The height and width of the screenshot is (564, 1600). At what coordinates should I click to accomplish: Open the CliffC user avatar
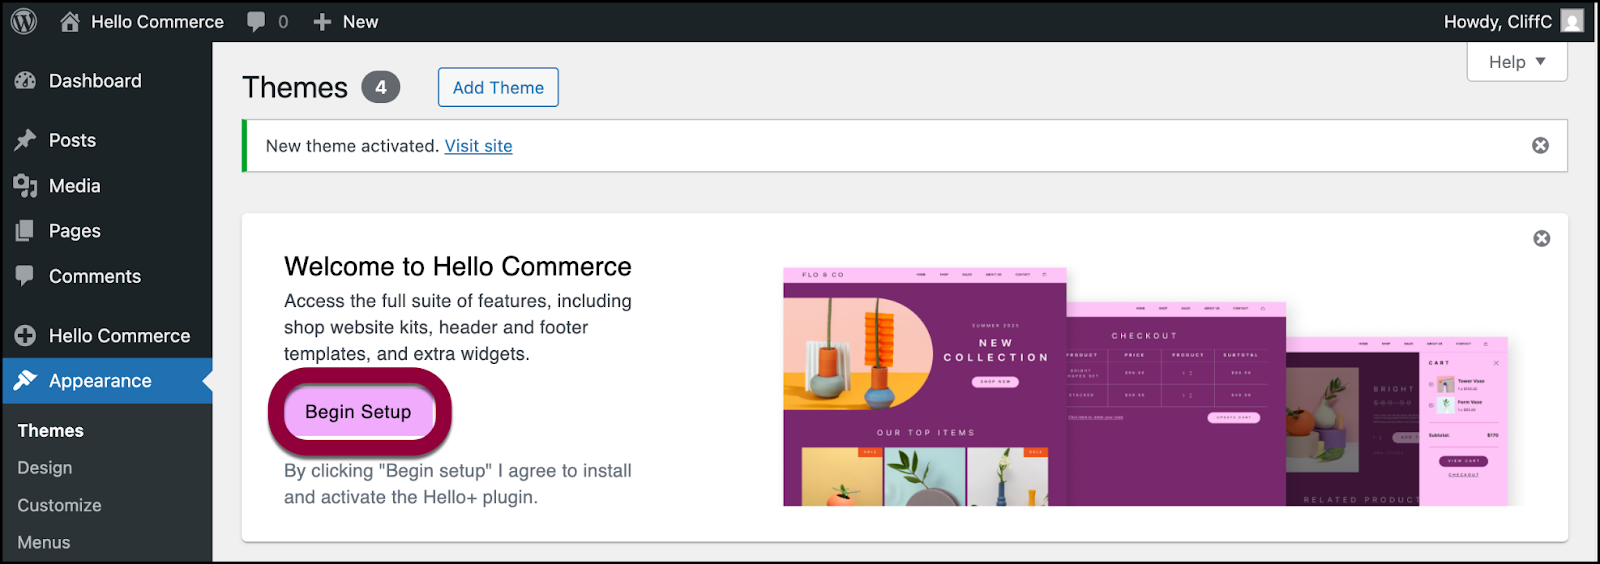coord(1573,21)
